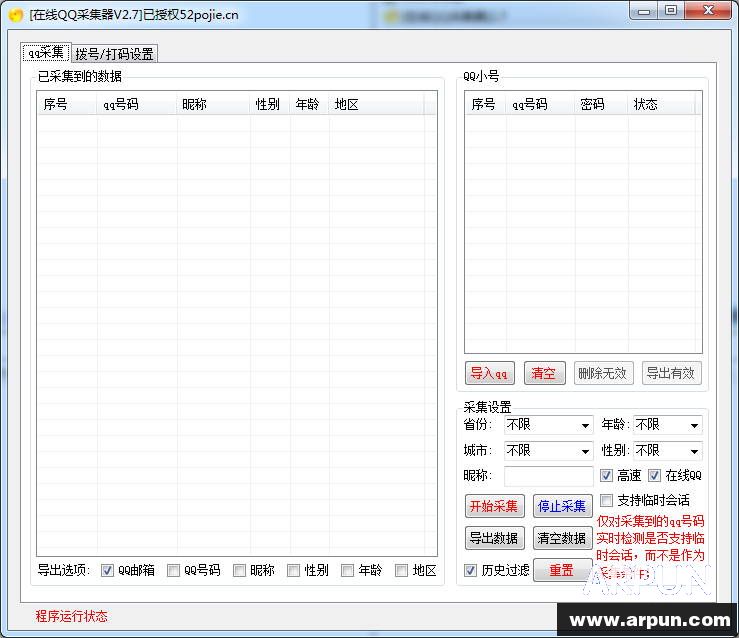This screenshot has width=739, height=638.
Task: Click 年龄 column header in collected data table
Action: pos(310,104)
